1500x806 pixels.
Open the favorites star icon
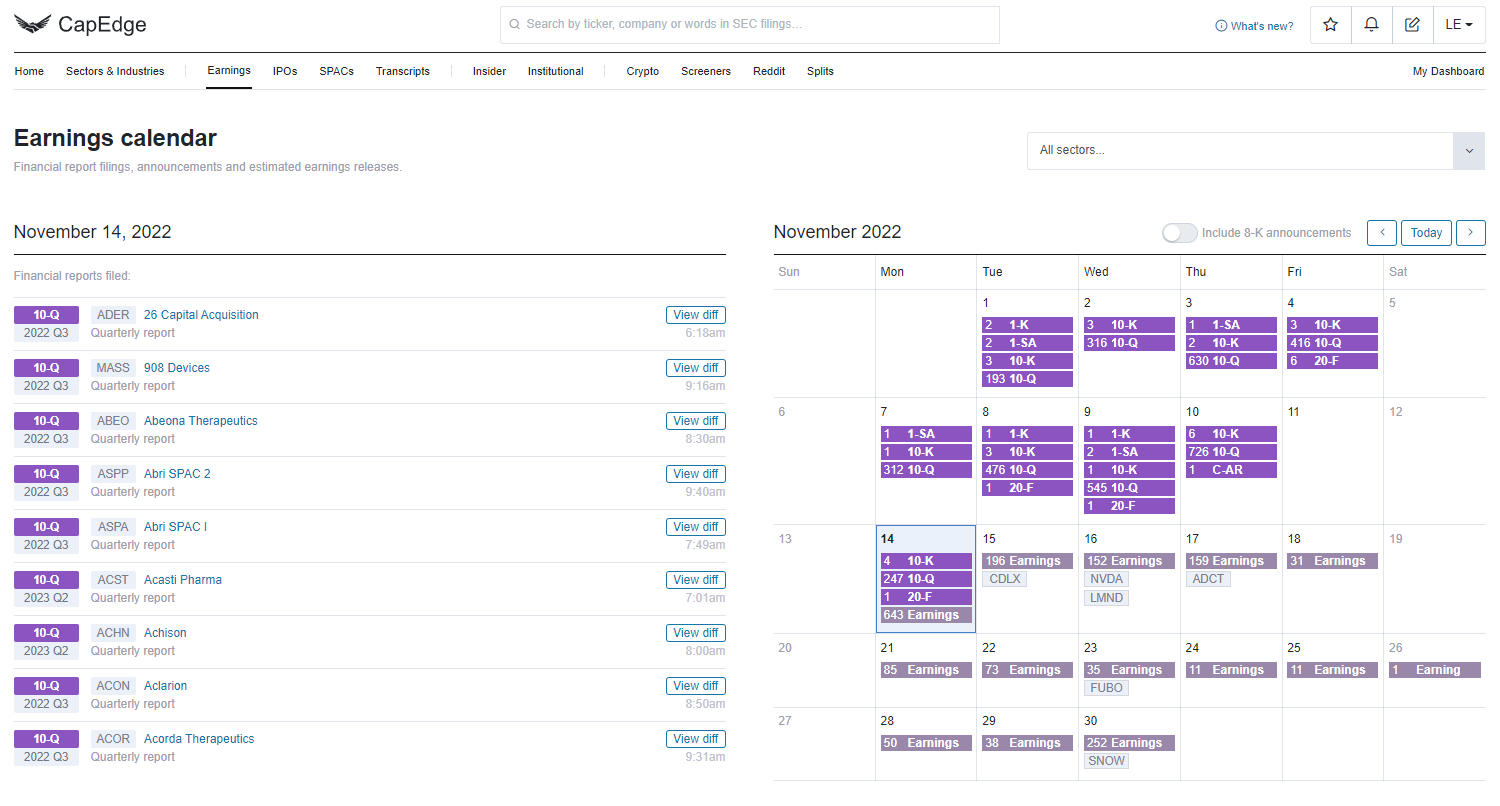pyautogui.click(x=1330, y=25)
